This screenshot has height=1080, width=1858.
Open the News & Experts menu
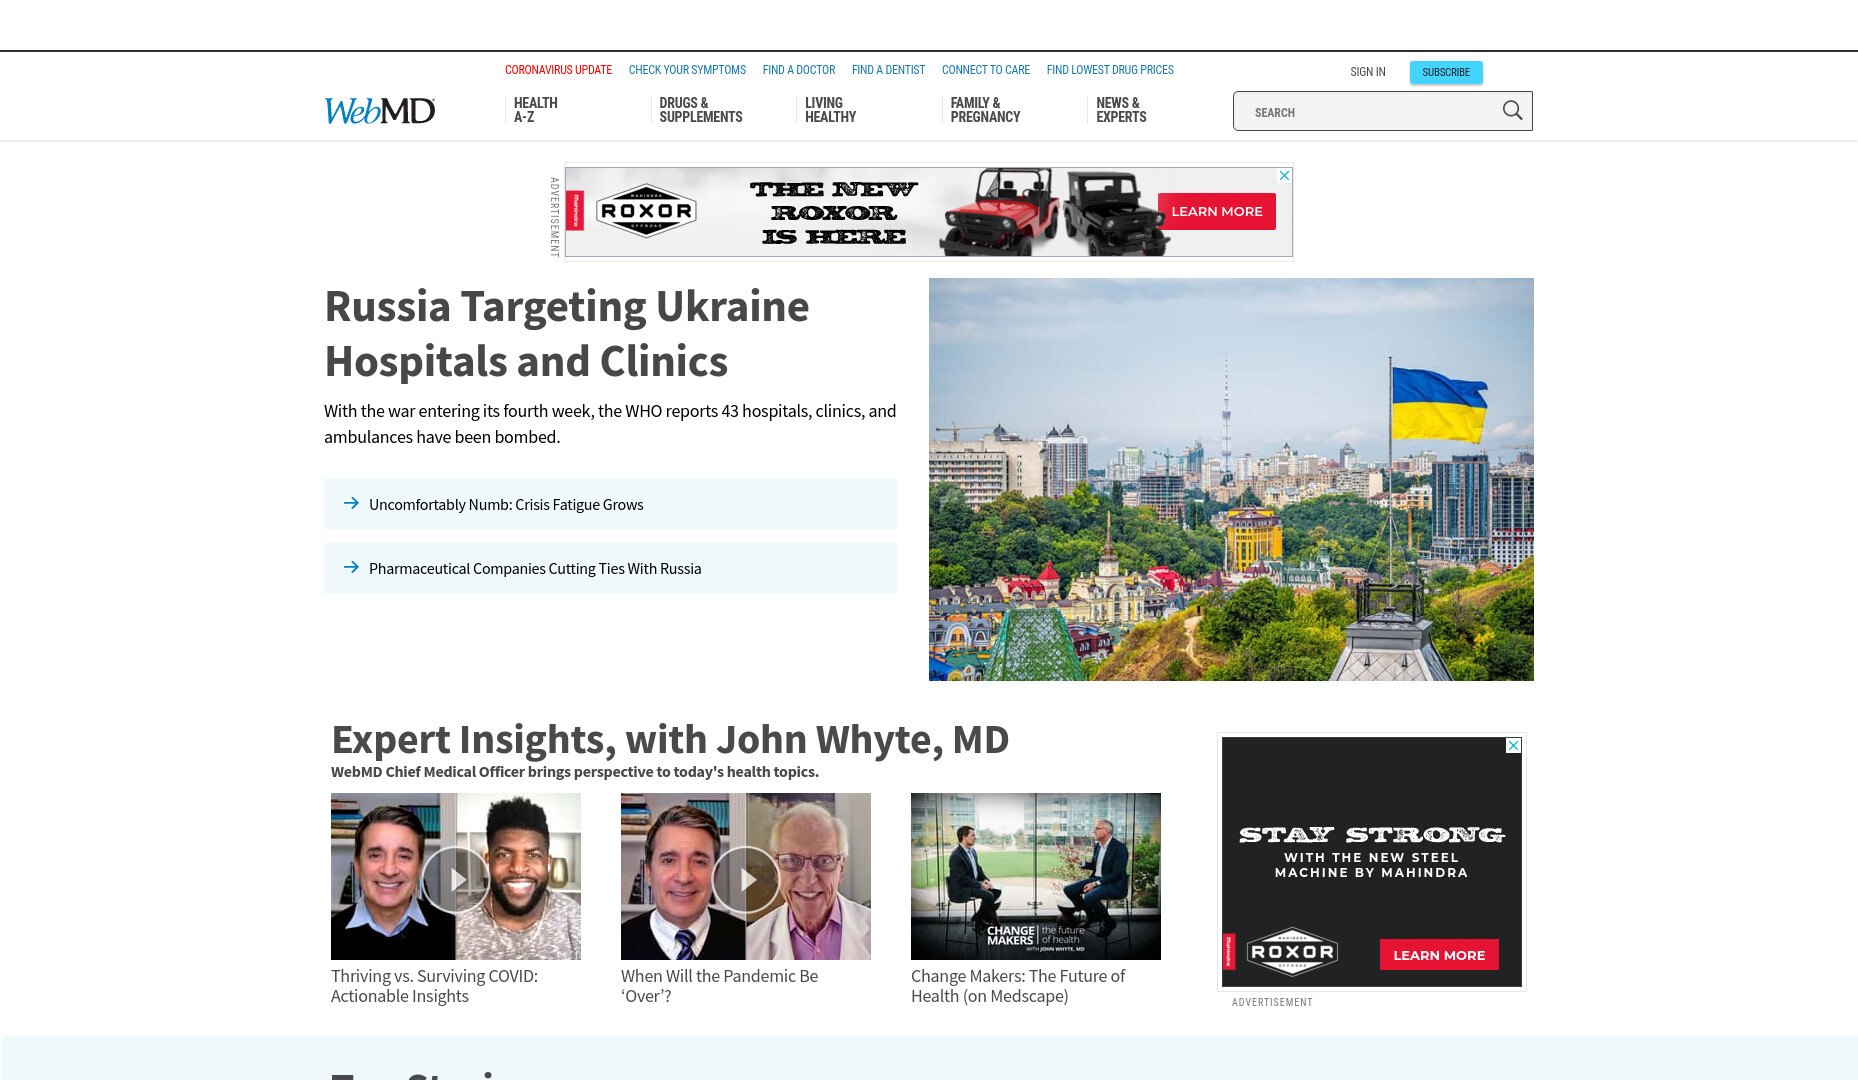pos(1121,110)
